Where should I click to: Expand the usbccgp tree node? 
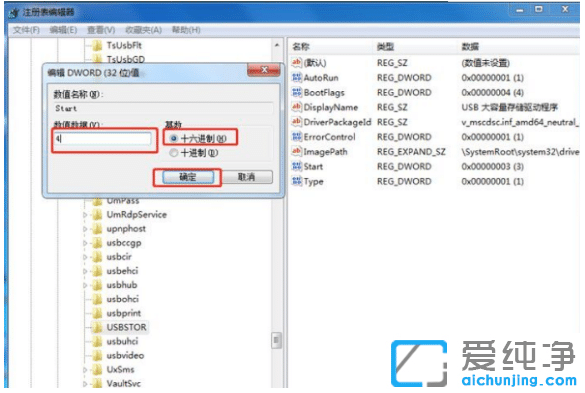85,243
